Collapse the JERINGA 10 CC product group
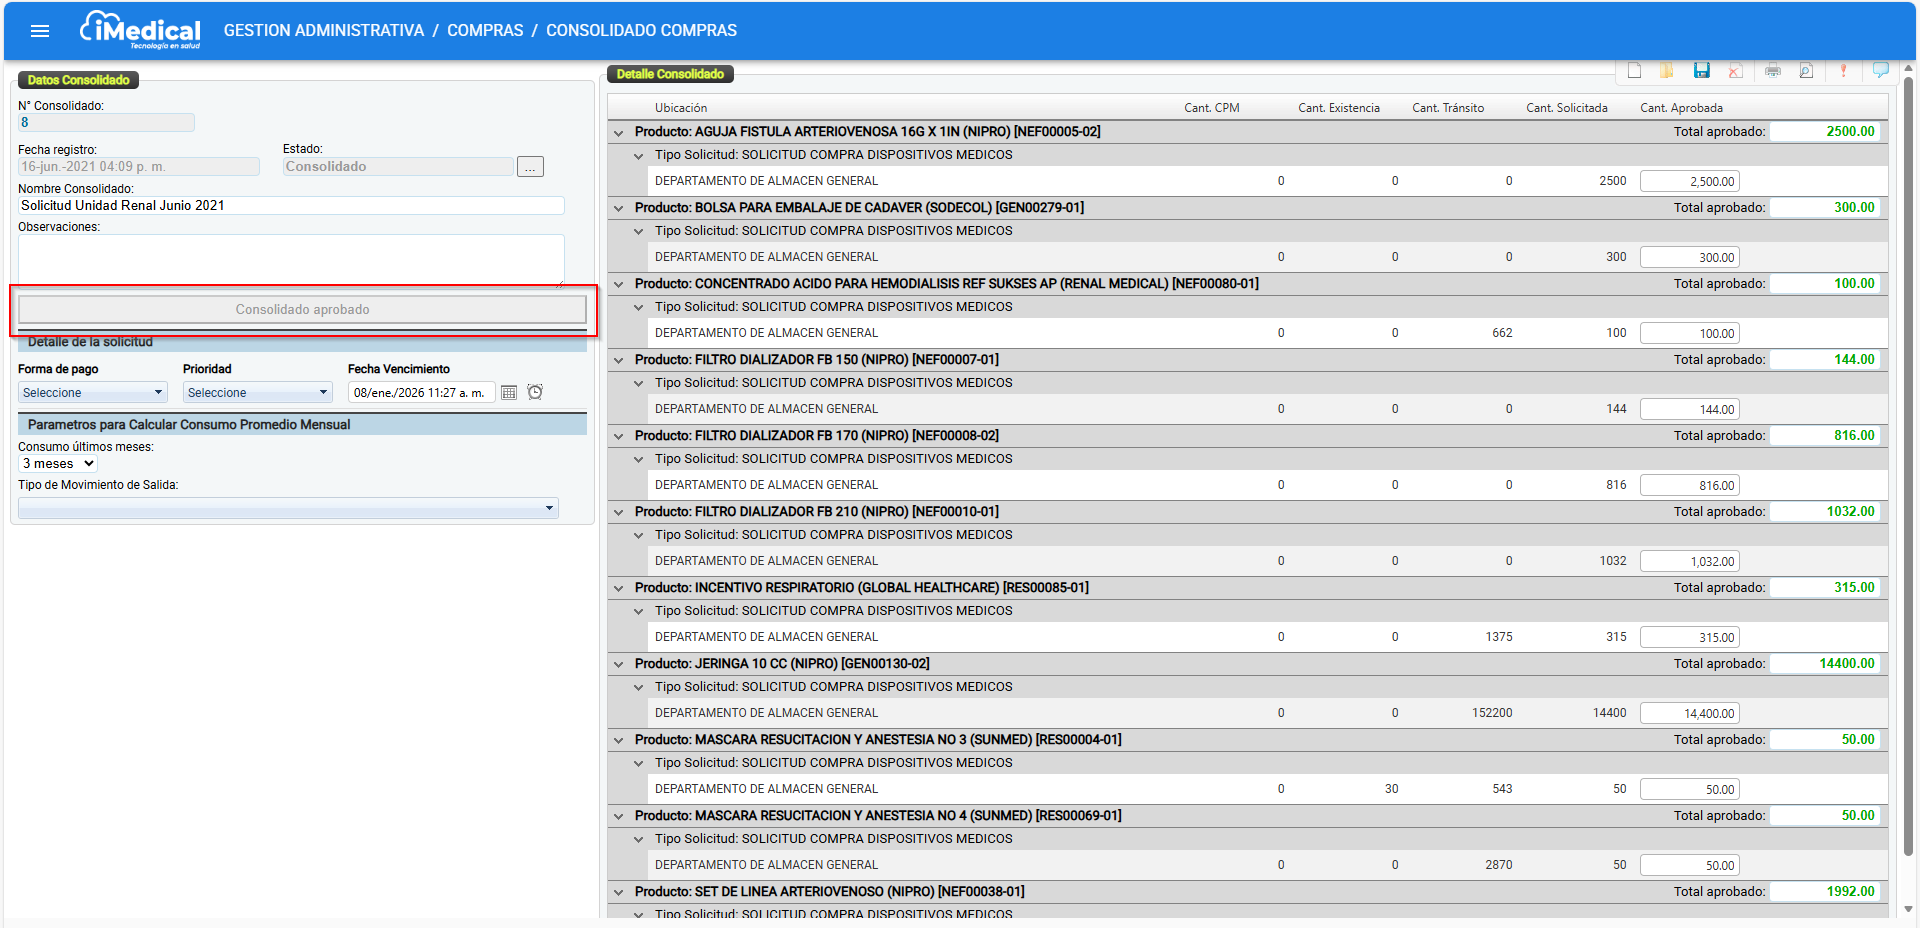The height and width of the screenshot is (928, 1920). click(618, 664)
